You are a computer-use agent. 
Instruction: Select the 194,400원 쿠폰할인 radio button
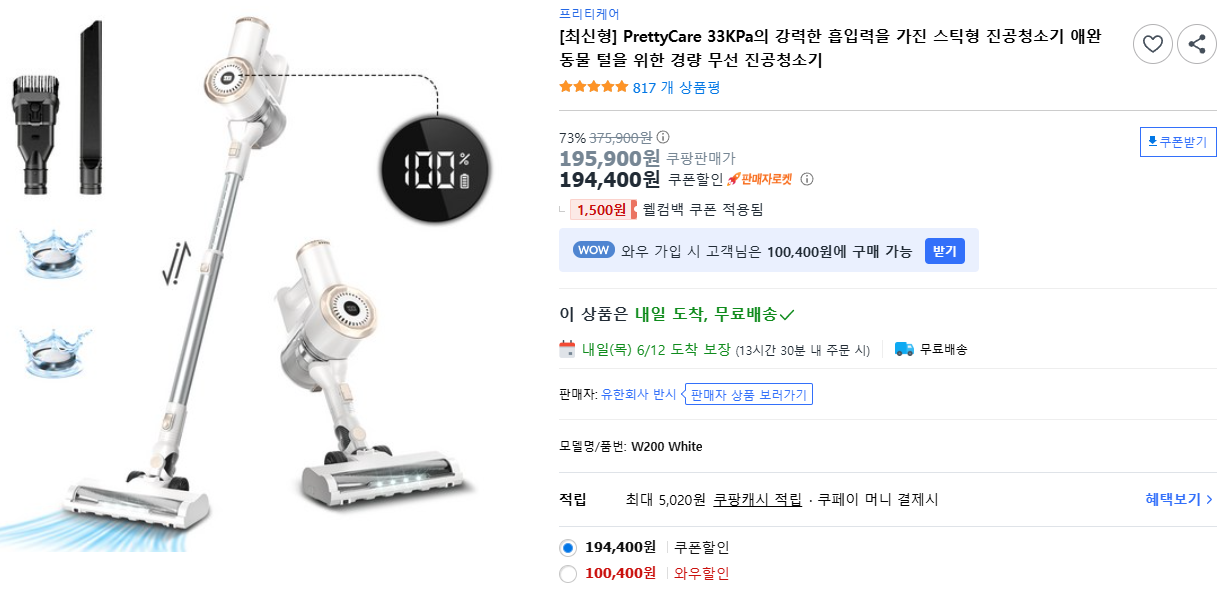click(567, 549)
